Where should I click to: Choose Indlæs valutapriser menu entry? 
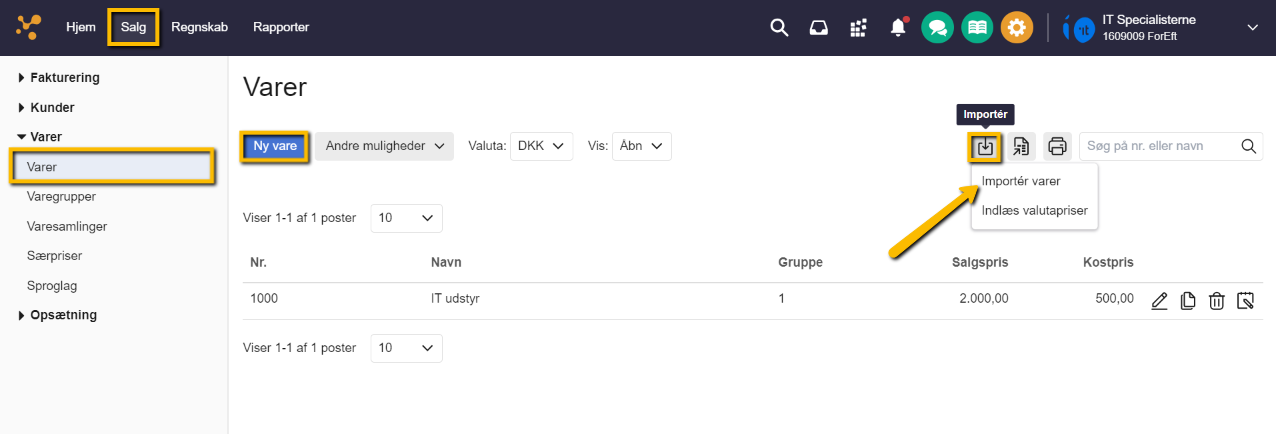[1034, 211]
